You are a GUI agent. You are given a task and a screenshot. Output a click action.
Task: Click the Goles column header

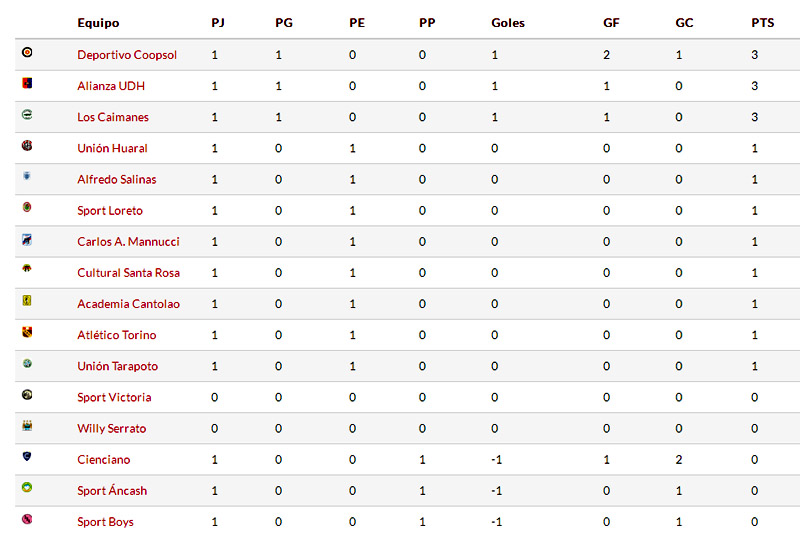[508, 23]
